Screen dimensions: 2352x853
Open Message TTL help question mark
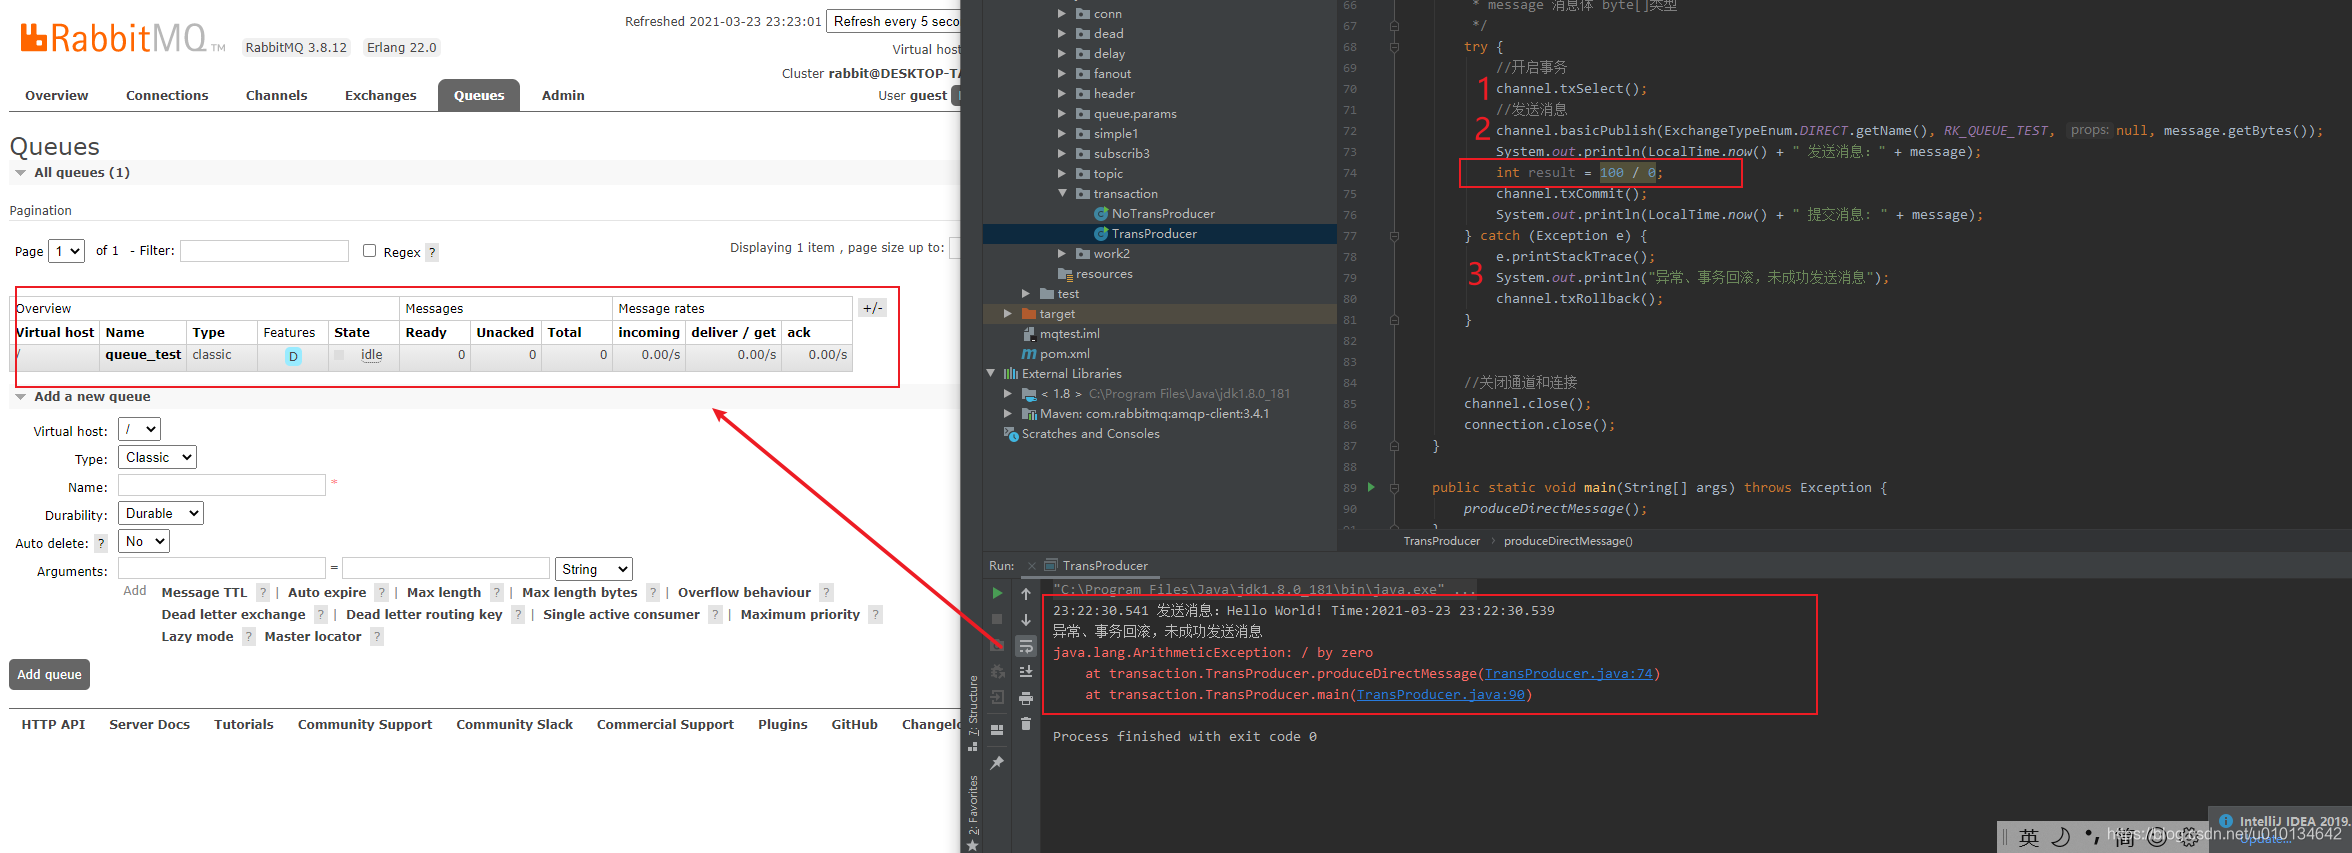point(263,593)
